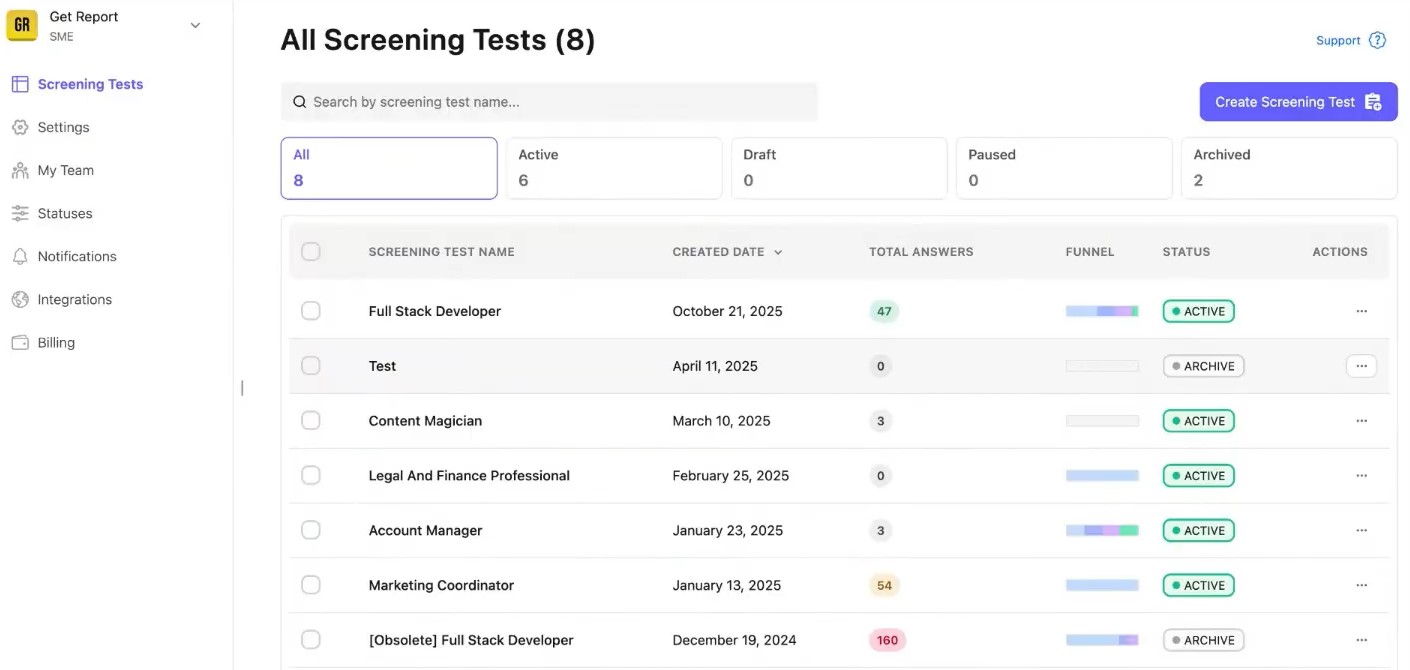Viewport: 1410px width, 670px height.
Task: Switch to the Active filter tab
Action: click(613, 168)
